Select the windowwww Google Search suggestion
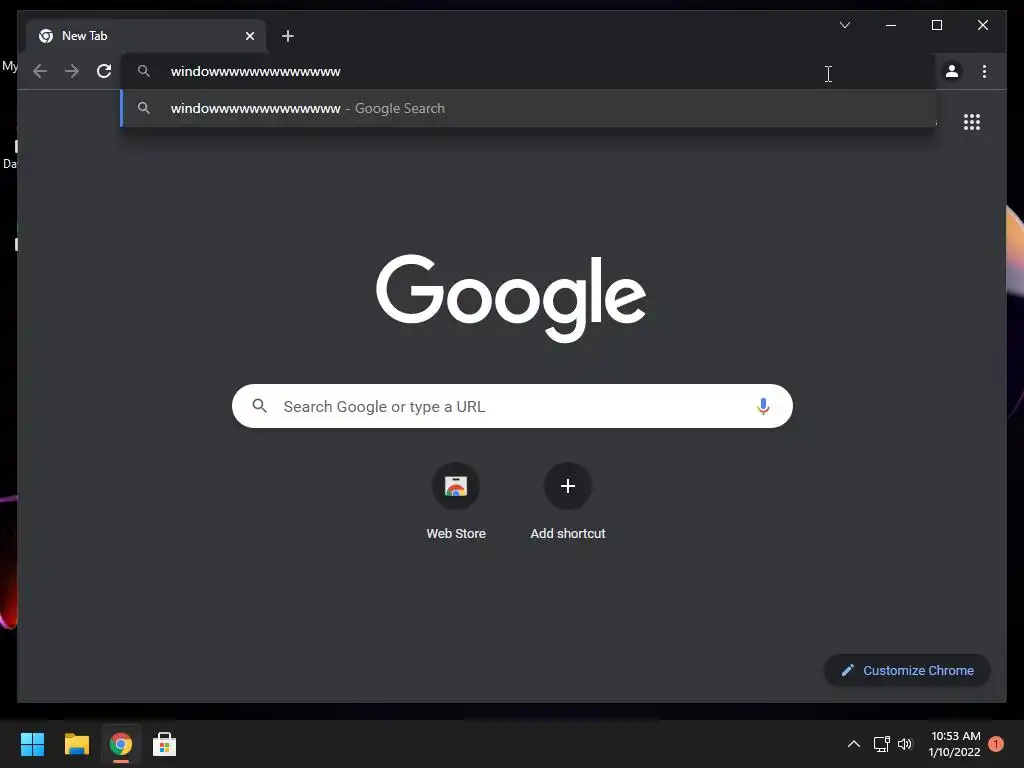 pyautogui.click(x=528, y=108)
